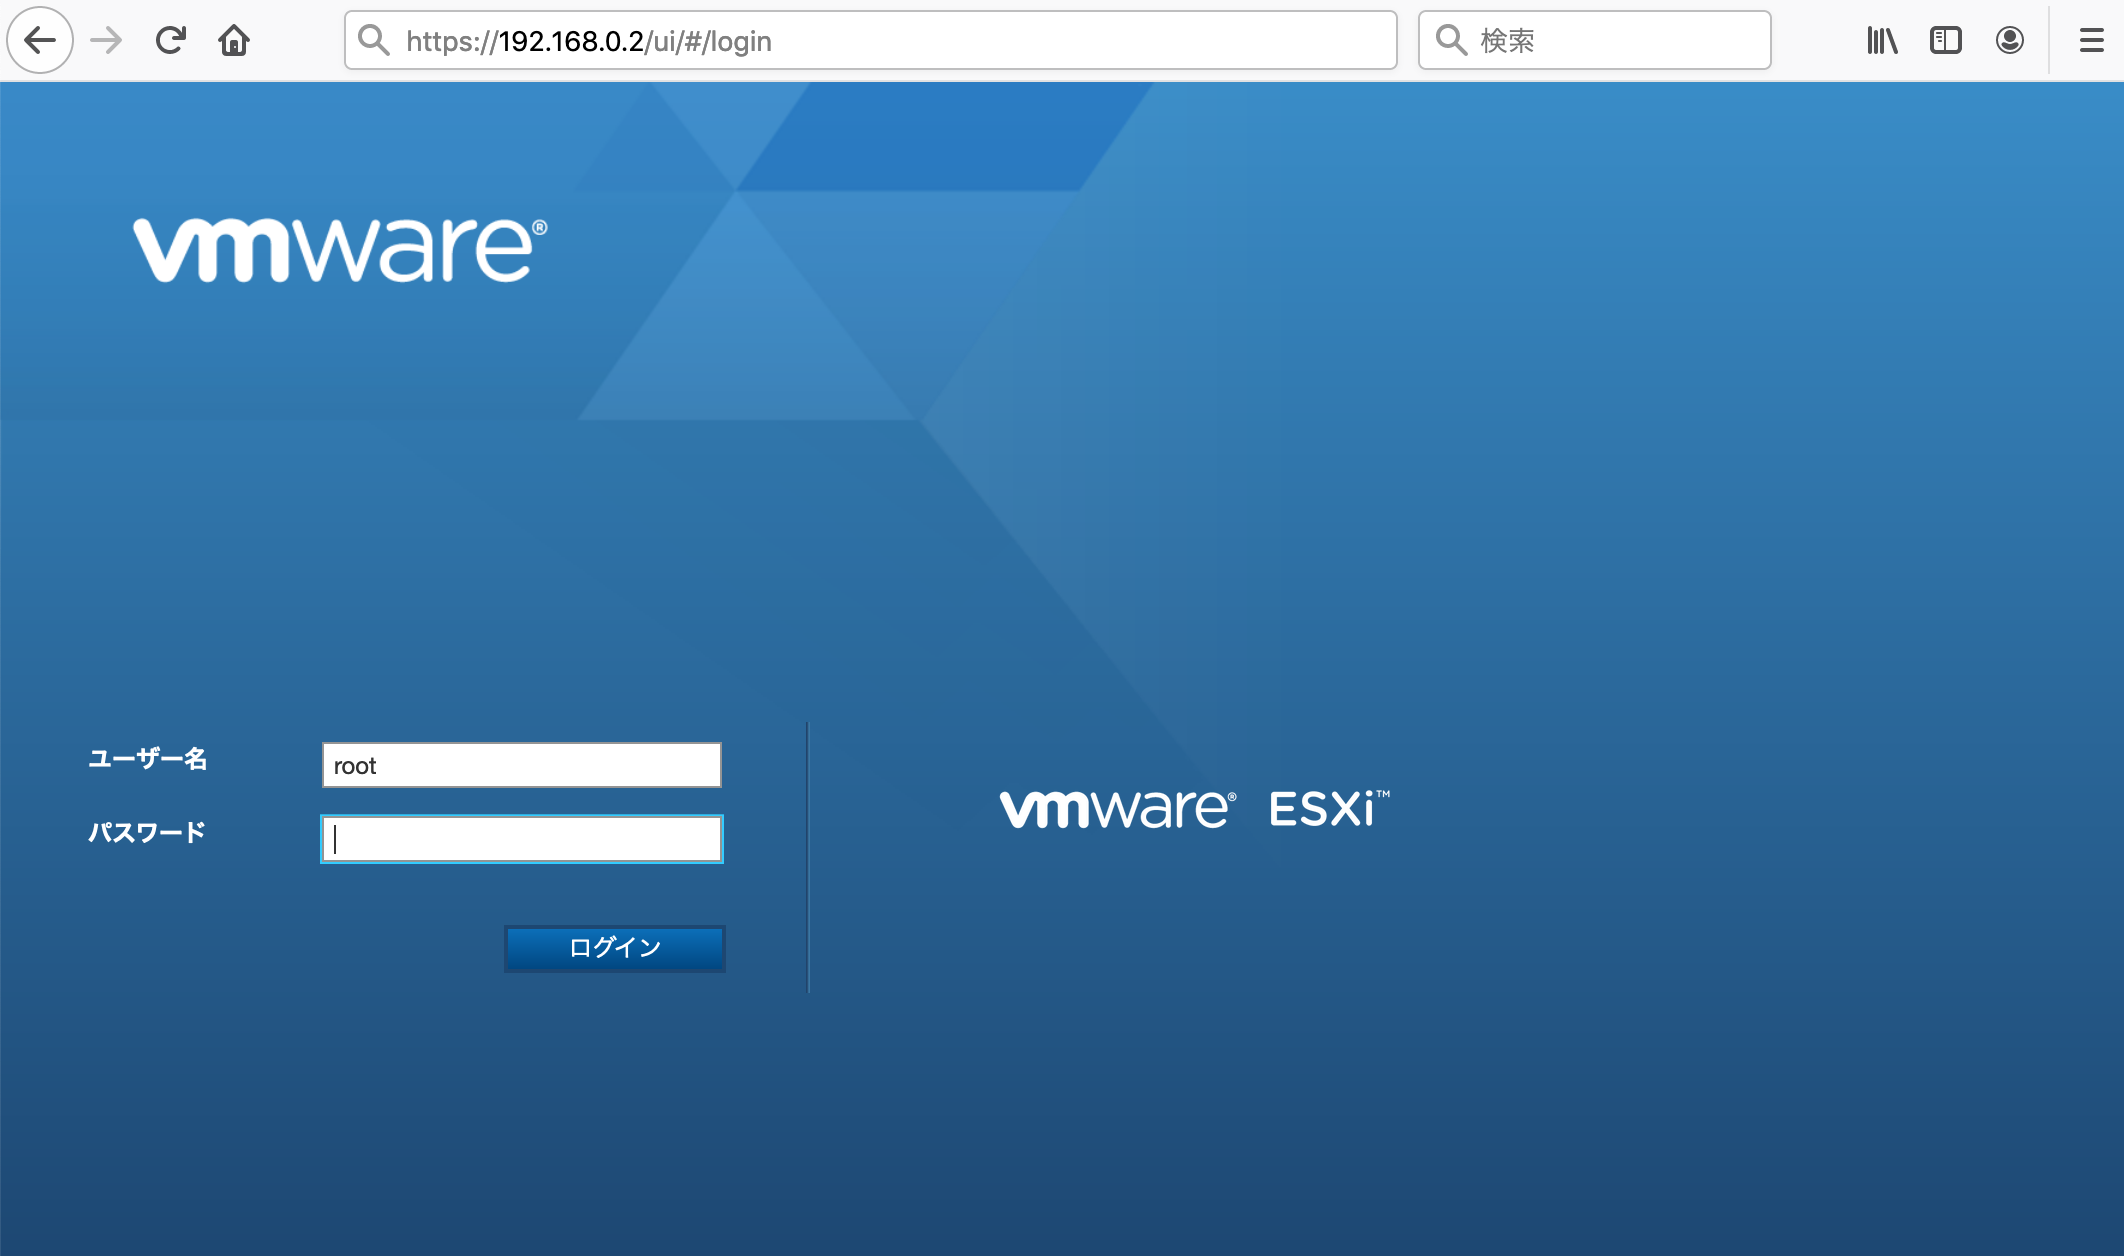Image resolution: width=2124 pixels, height=1256 pixels.
Task: Click the ユーザー名 label text
Action: click(x=147, y=760)
